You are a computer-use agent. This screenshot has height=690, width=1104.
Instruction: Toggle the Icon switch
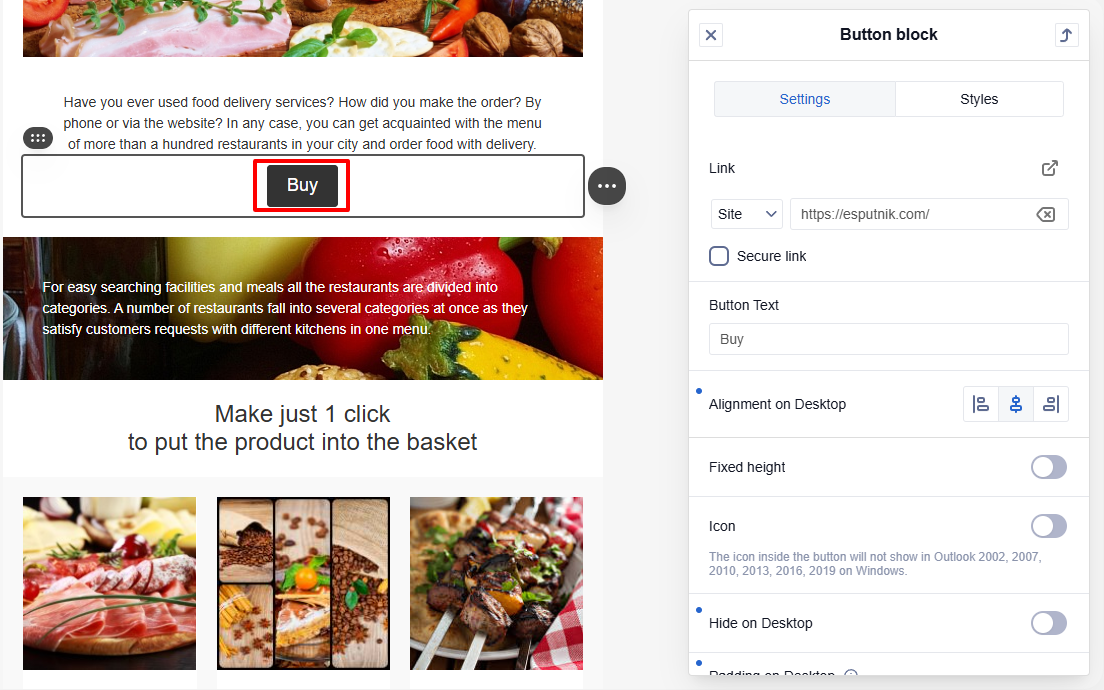pyautogui.click(x=1048, y=526)
